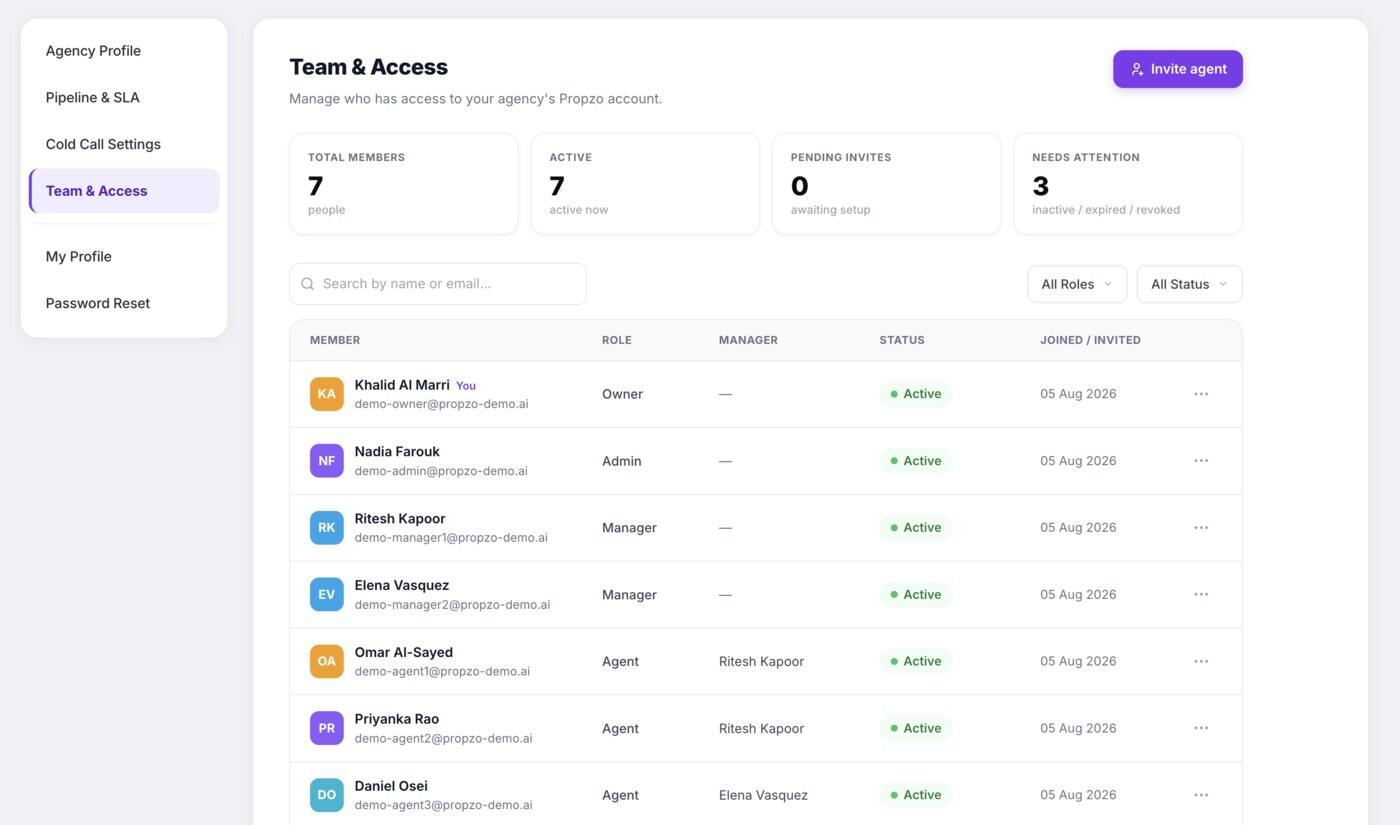The height and width of the screenshot is (825, 1400).
Task: Click the PR avatar for Priyanka Rao
Action: pos(327,728)
